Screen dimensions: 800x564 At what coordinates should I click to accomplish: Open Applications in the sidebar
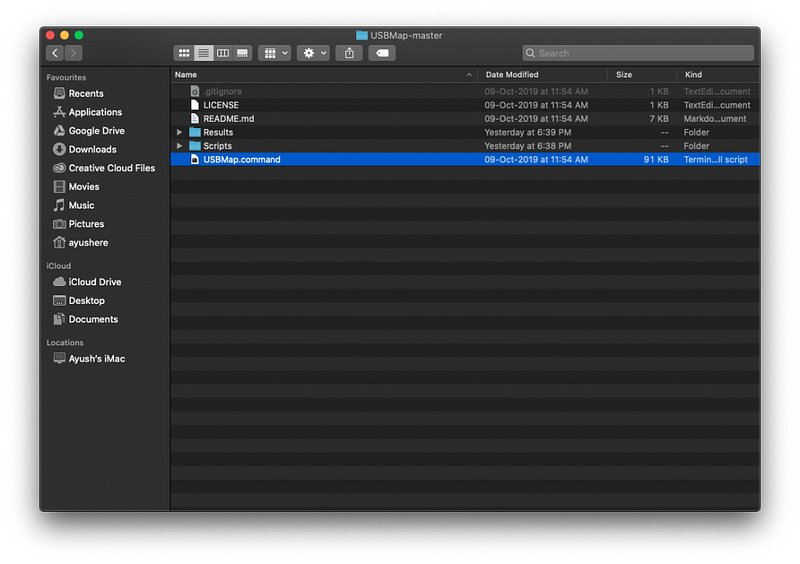88,112
